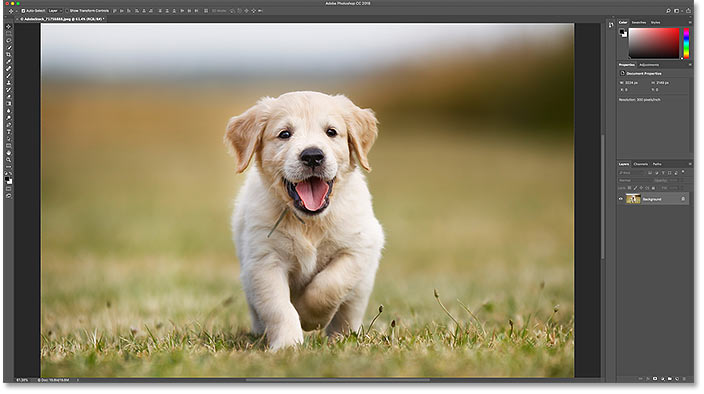Select the Clone Stamp tool
Screen dimensions: 704x394
(x=9, y=83)
